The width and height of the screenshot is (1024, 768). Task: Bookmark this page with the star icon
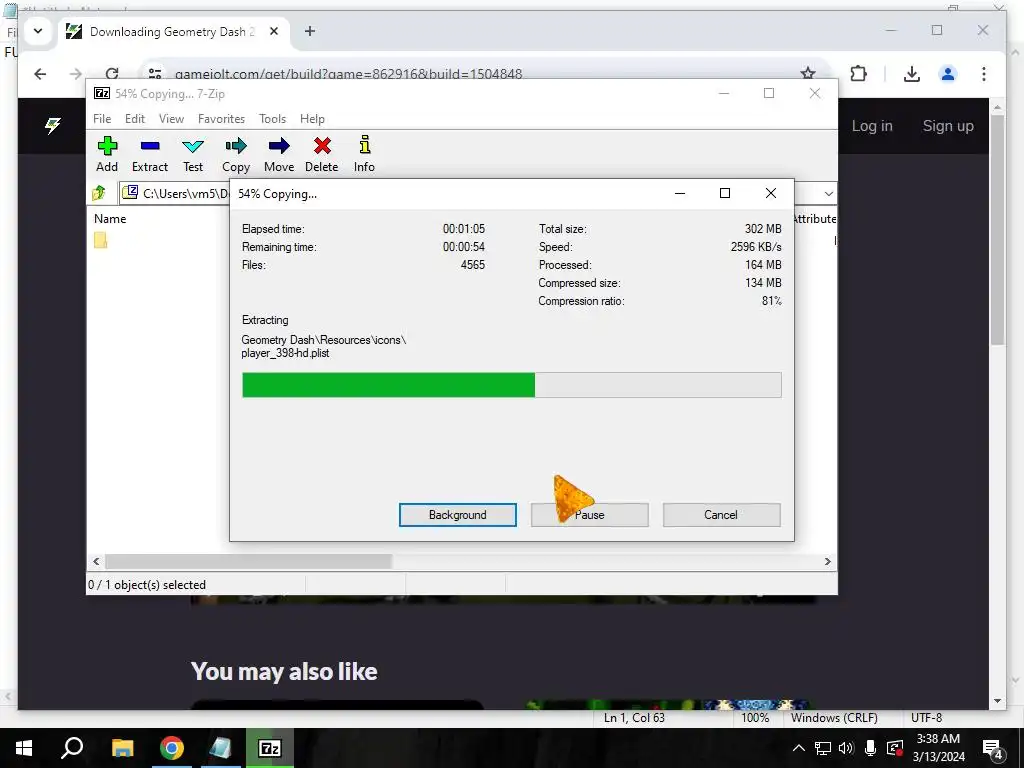point(808,73)
